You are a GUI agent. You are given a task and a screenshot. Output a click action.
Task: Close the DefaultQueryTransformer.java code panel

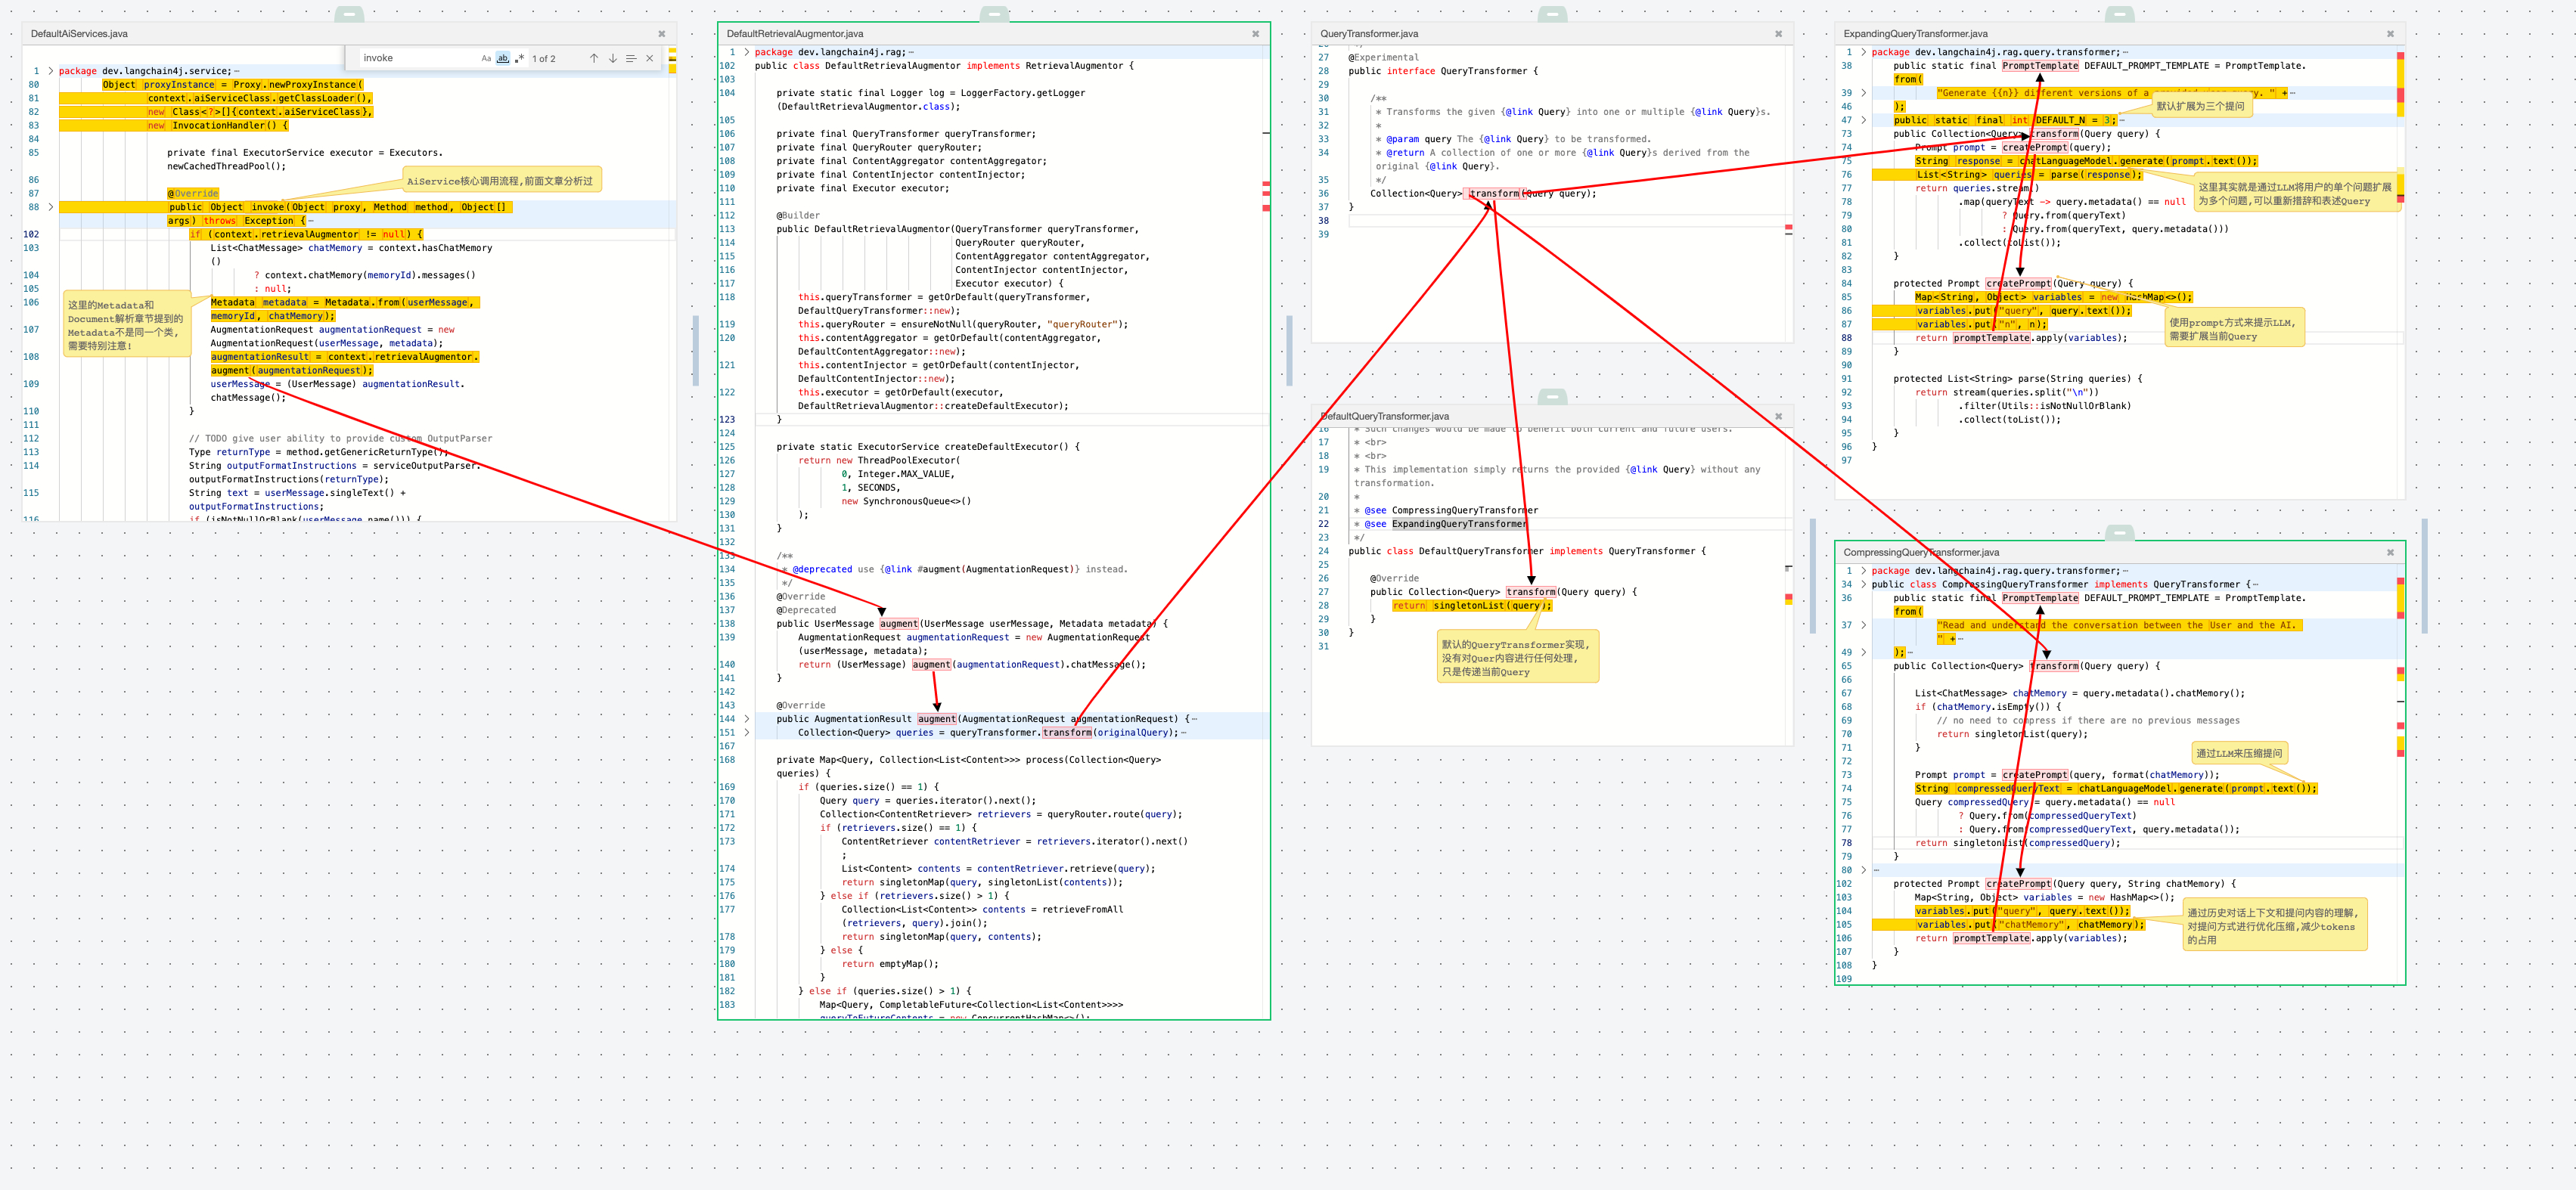click(x=1779, y=417)
